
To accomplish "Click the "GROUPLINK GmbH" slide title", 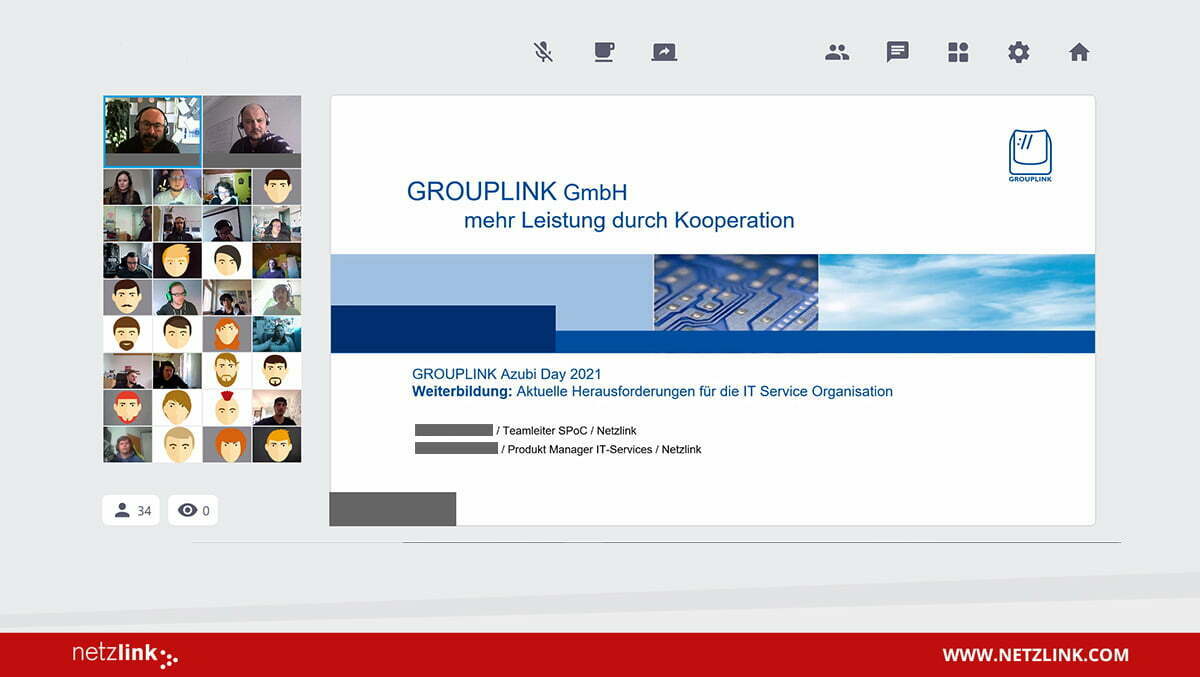I will [517, 192].
